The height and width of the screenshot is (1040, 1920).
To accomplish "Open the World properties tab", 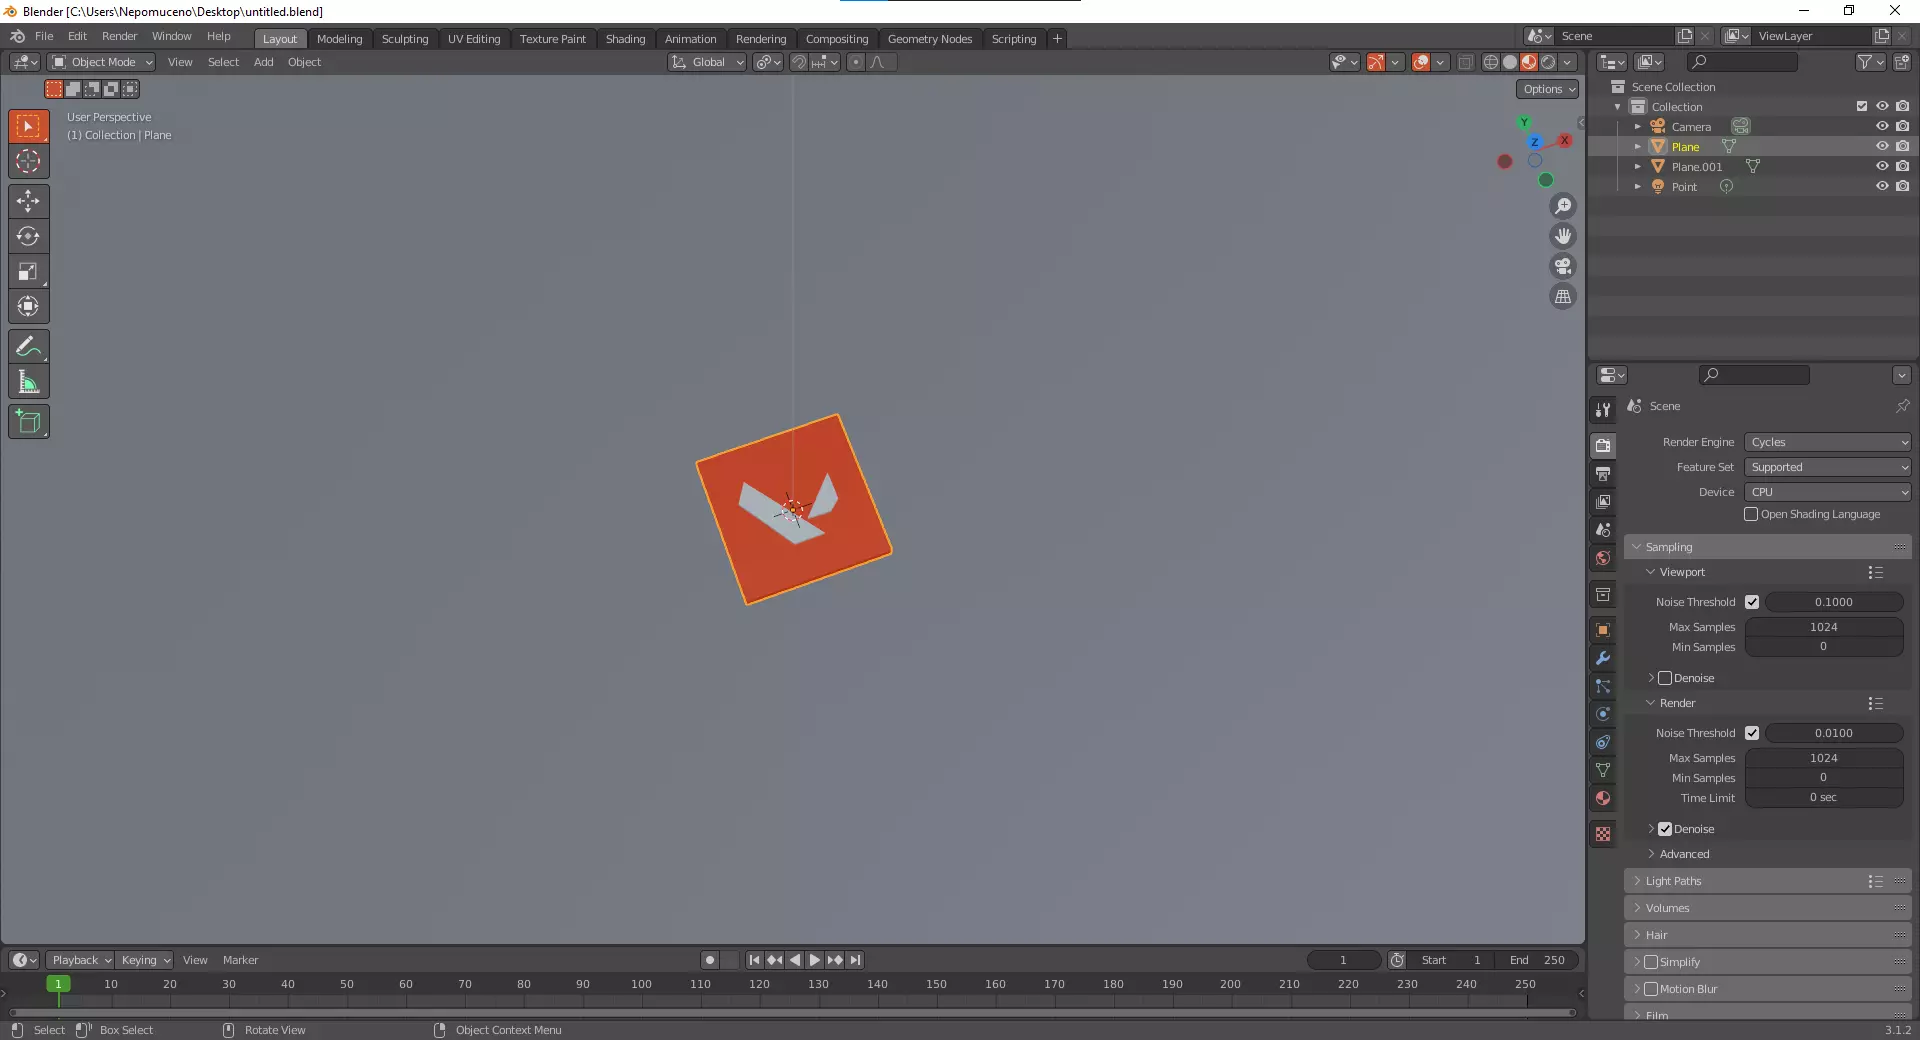I will 1603,558.
